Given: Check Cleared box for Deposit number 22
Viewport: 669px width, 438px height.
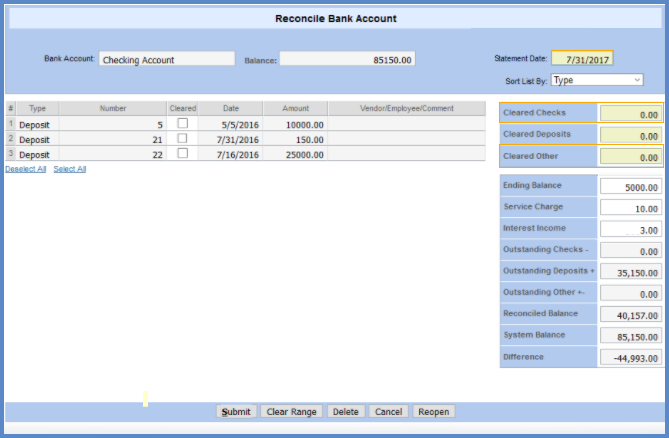Looking at the screenshot, I should pos(183,153).
